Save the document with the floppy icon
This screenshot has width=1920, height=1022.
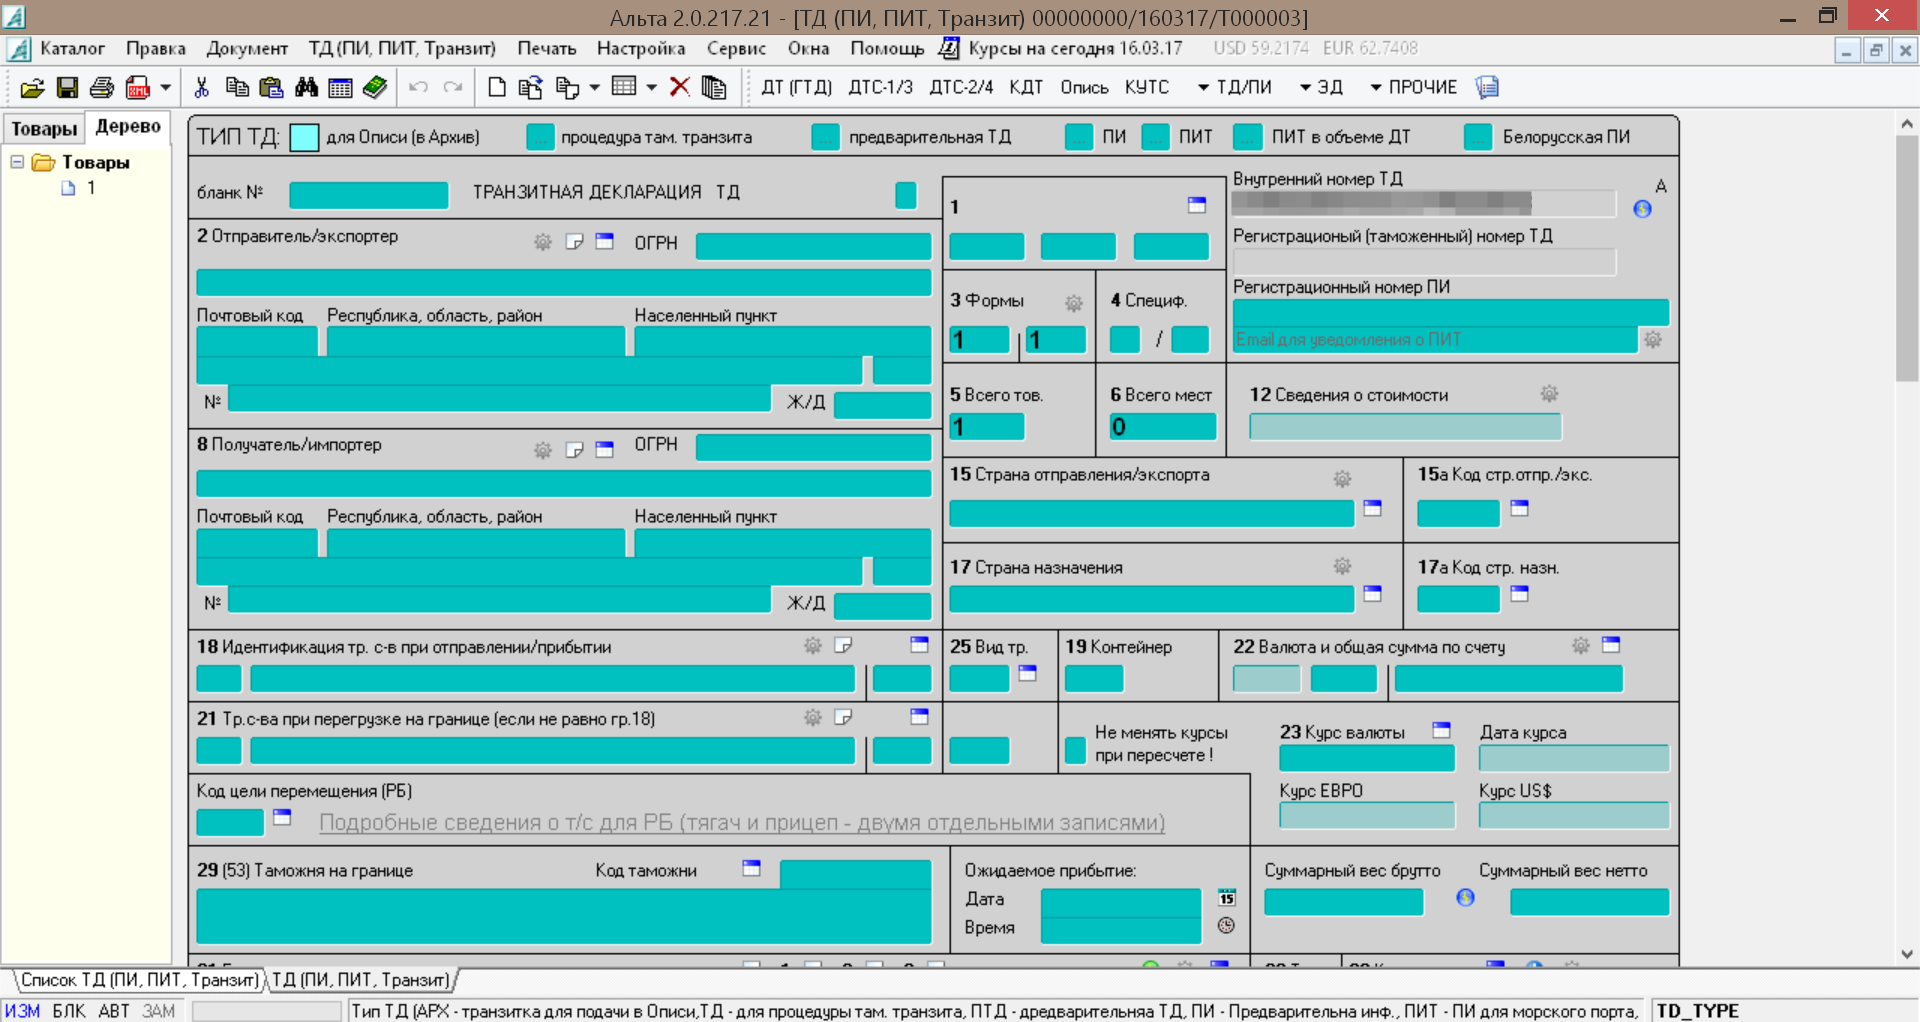(x=67, y=88)
